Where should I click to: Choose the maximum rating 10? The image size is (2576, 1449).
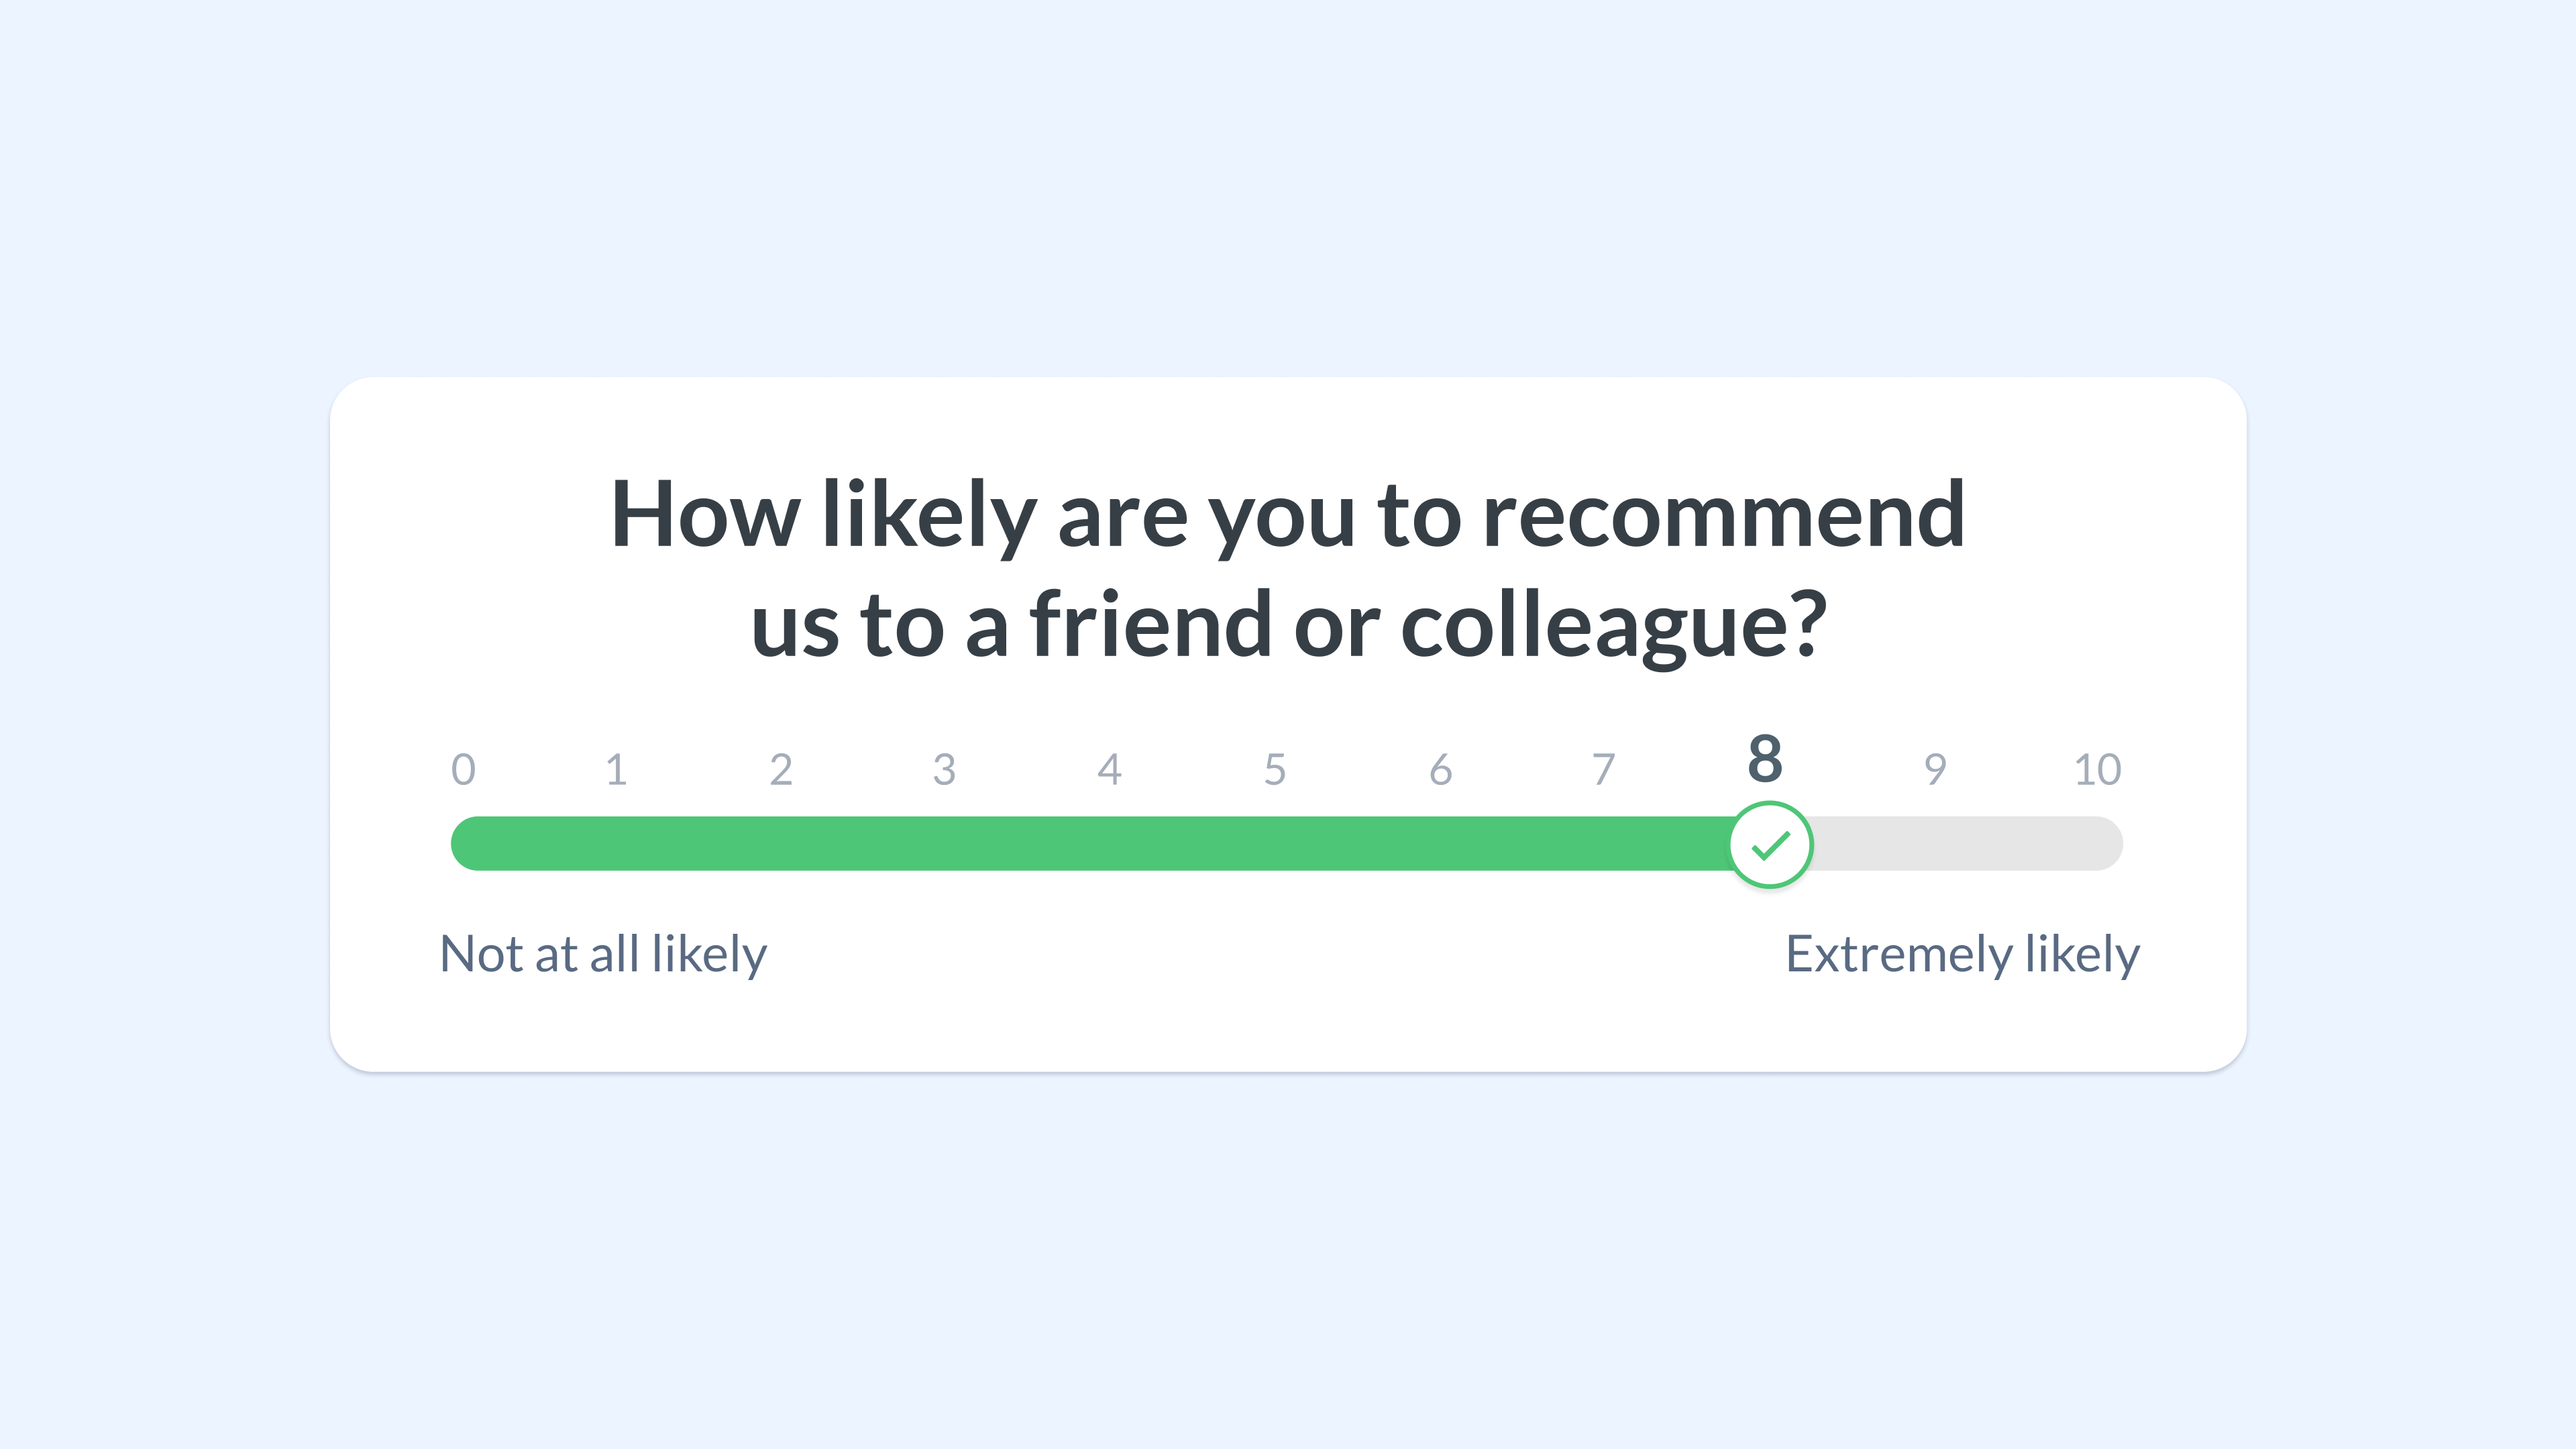[2097, 769]
